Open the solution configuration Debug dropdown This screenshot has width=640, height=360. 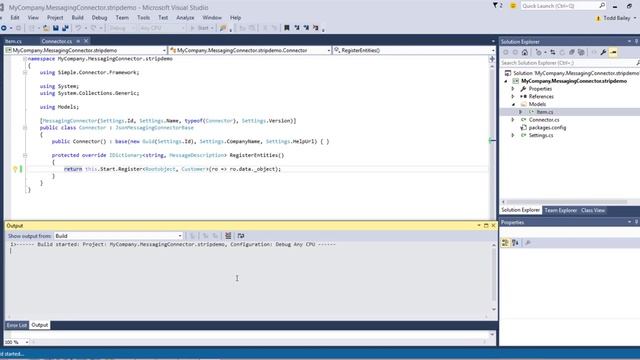pos(122,28)
